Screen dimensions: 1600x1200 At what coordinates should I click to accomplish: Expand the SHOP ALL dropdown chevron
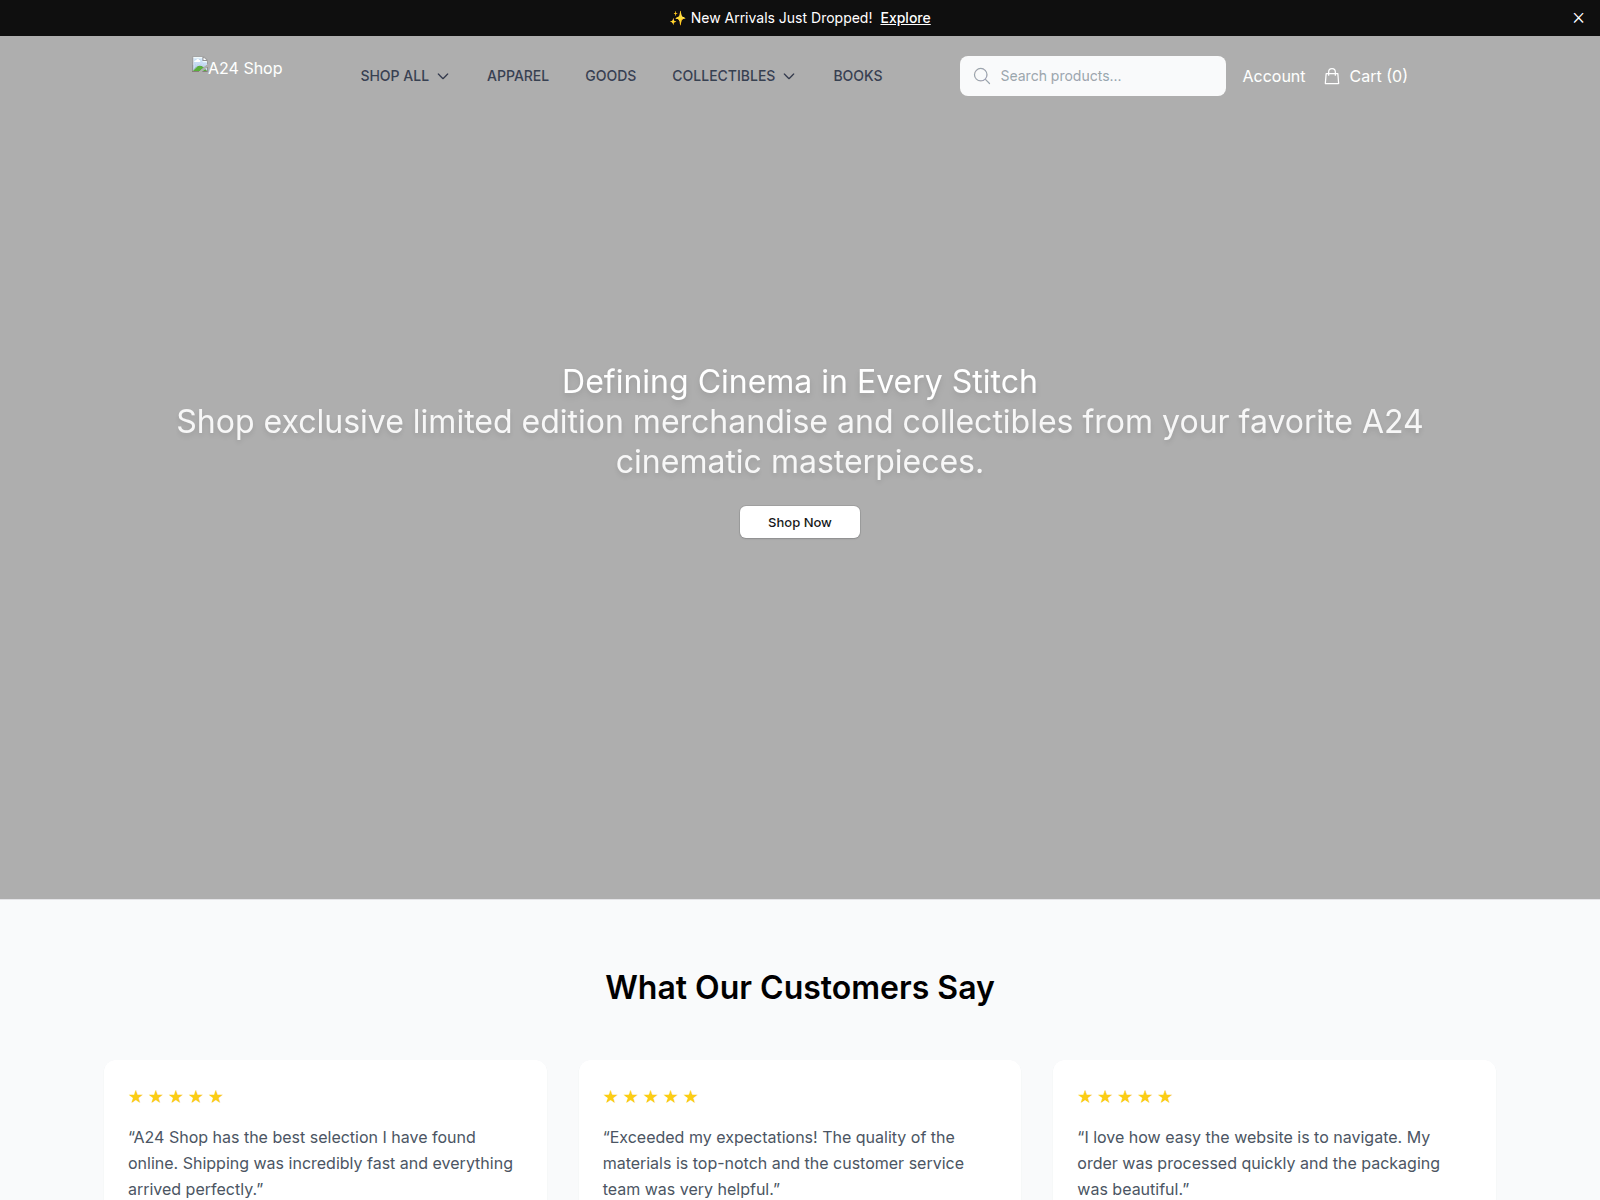(x=443, y=76)
